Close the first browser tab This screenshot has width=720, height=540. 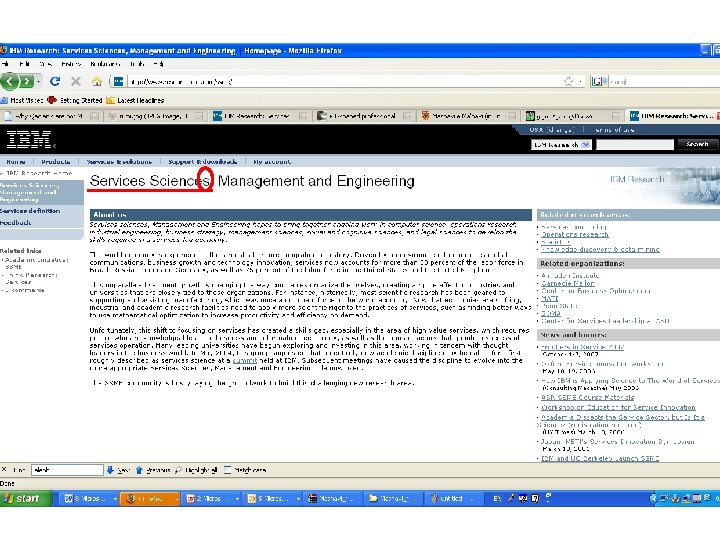point(95,116)
